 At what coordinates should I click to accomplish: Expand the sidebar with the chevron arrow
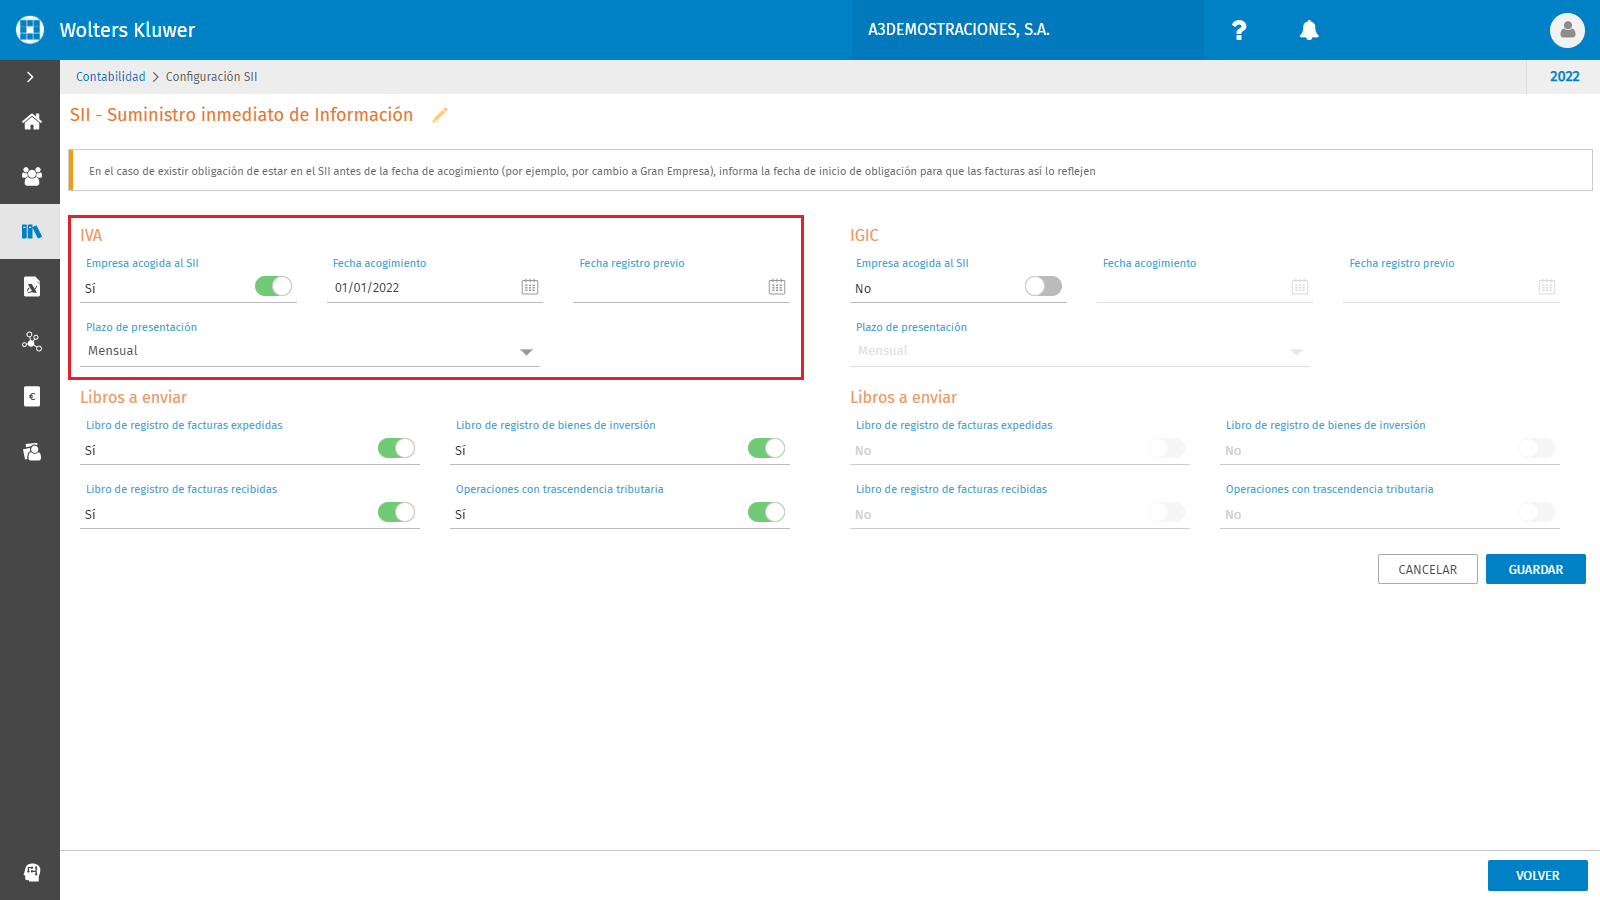pos(30,77)
